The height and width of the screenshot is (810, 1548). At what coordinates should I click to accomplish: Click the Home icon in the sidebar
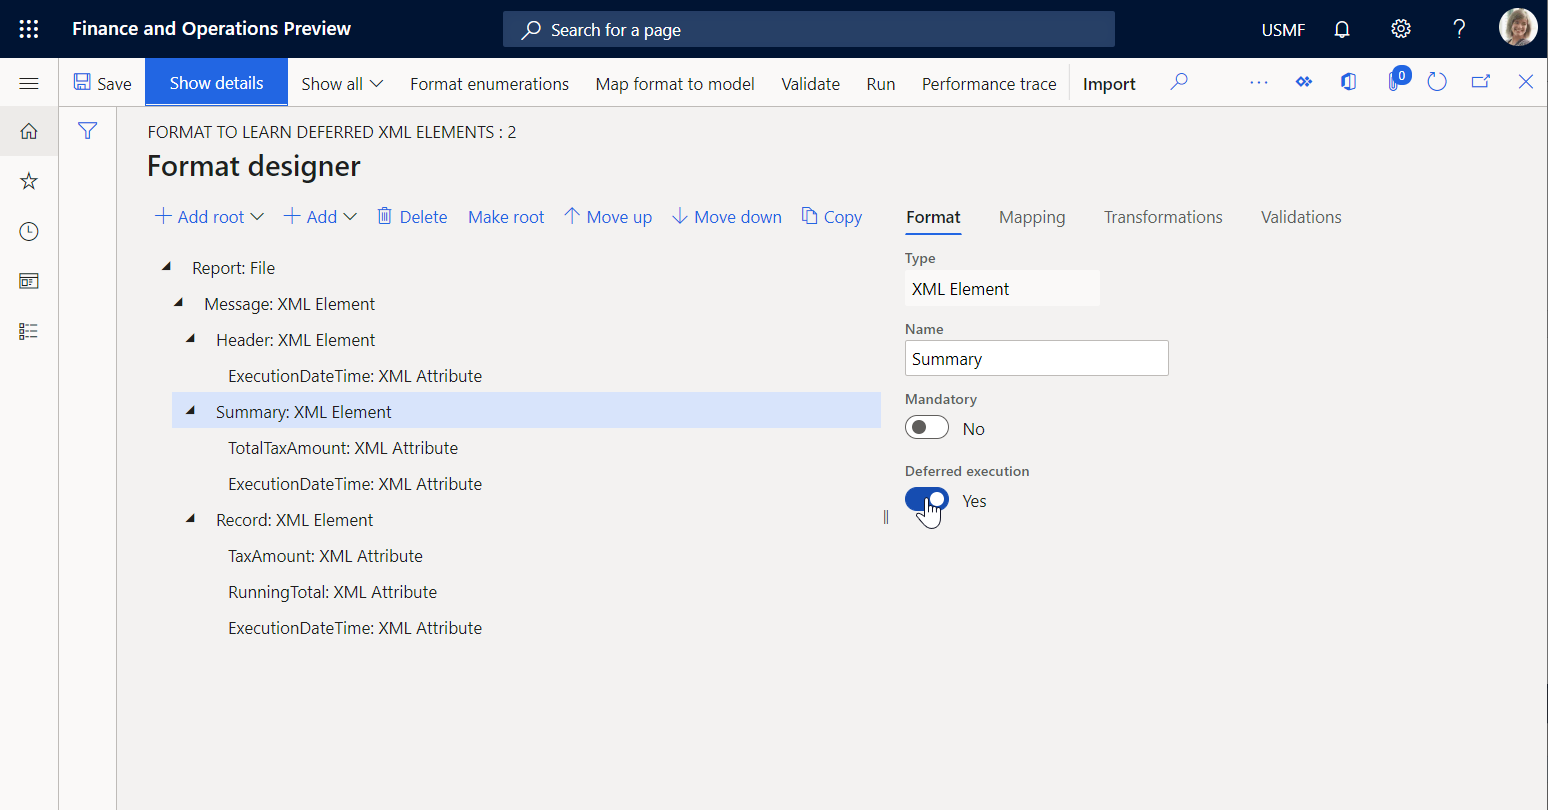[x=28, y=131]
